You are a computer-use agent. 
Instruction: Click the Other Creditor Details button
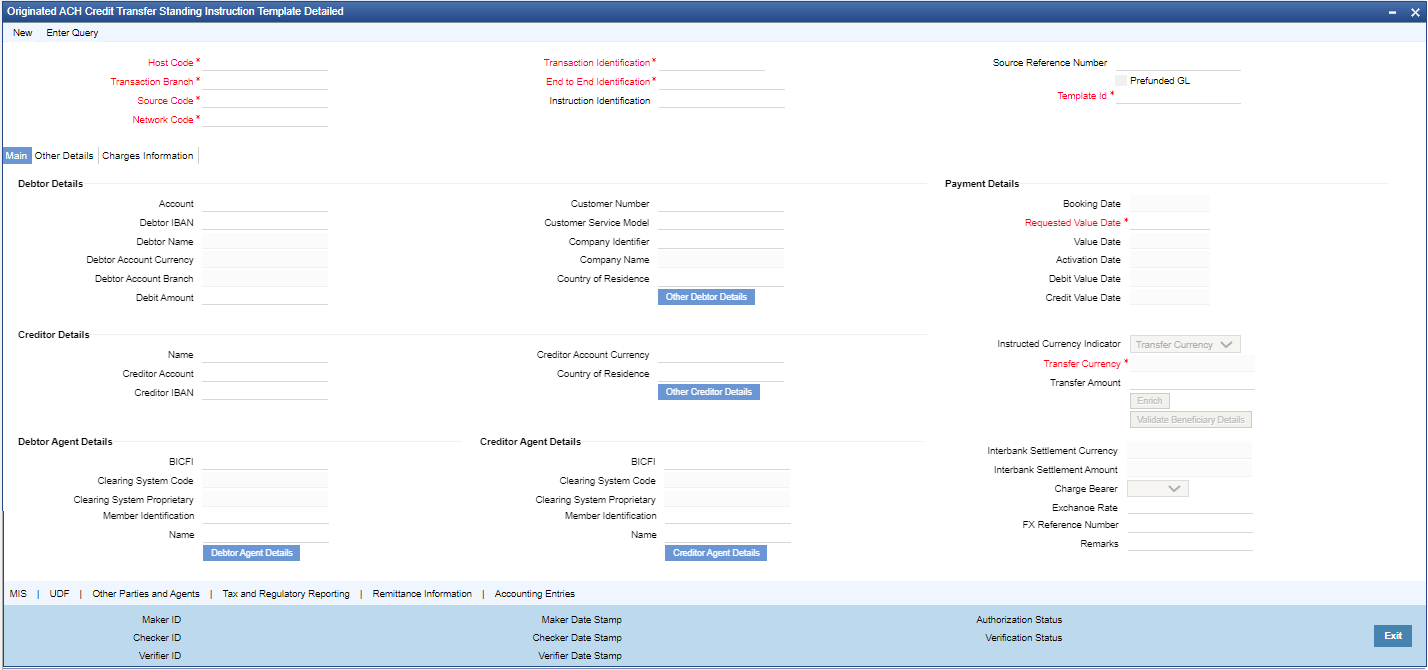tap(709, 392)
